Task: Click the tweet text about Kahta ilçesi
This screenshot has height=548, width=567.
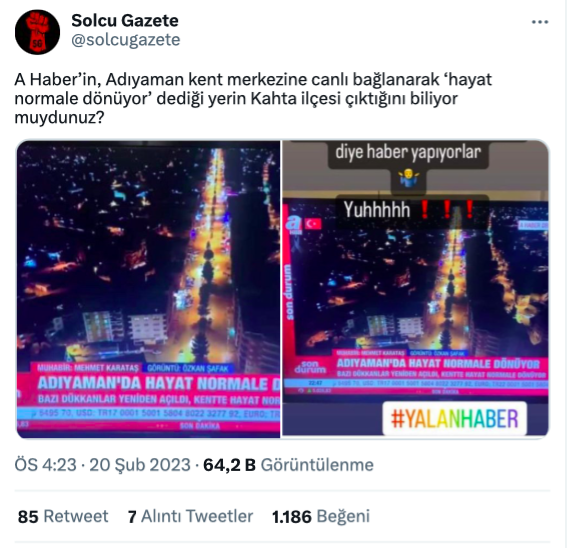Action: [253, 98]
